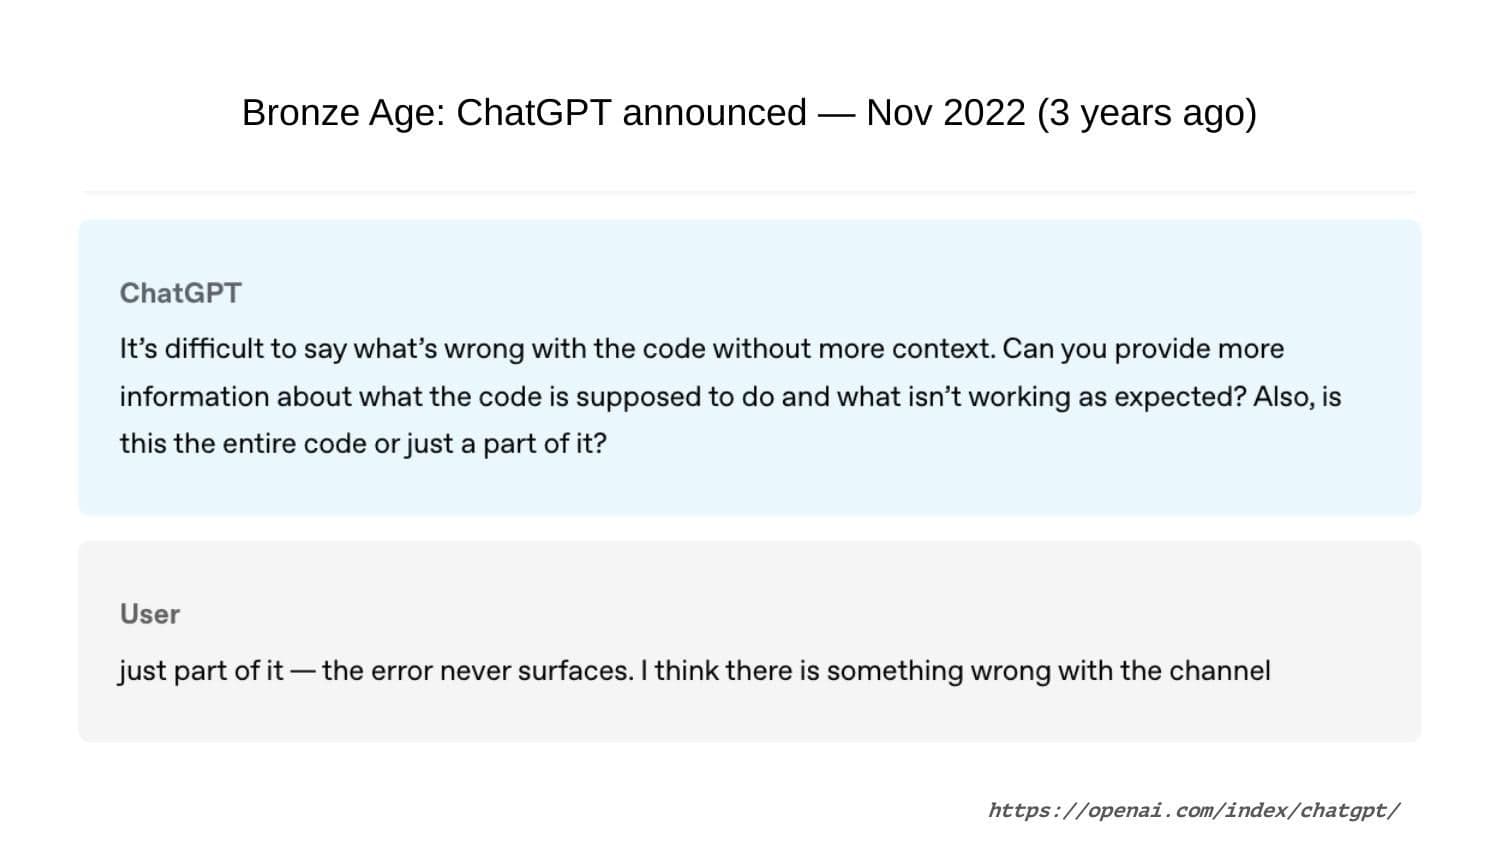Click 'just part of it' in the user message

pyautogui.click(x=200, y=670)
